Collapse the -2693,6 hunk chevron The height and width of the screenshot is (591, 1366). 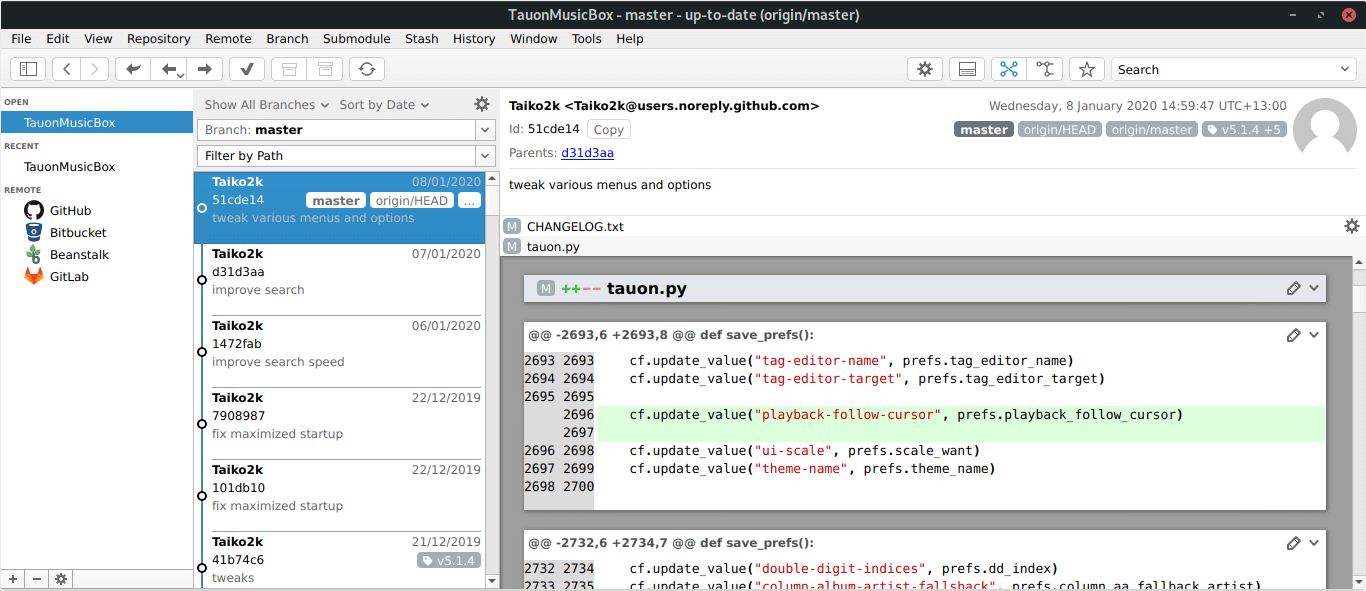(1314, 335)
